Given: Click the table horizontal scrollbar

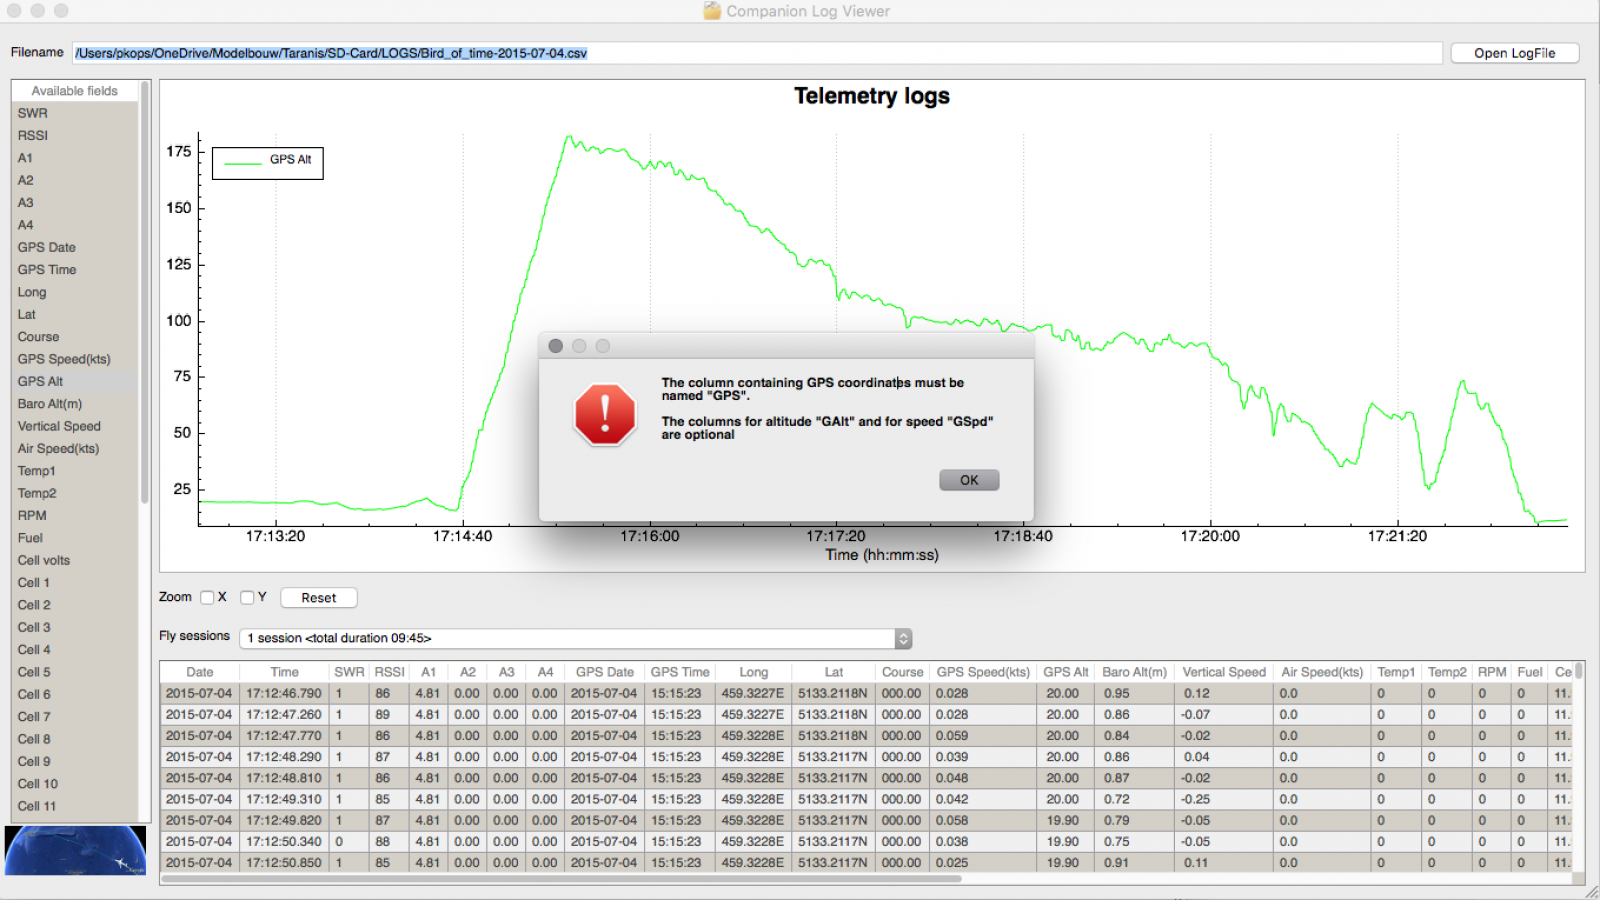Looking at the screenshot, I should pyautogui.click(x=561, y=879).
